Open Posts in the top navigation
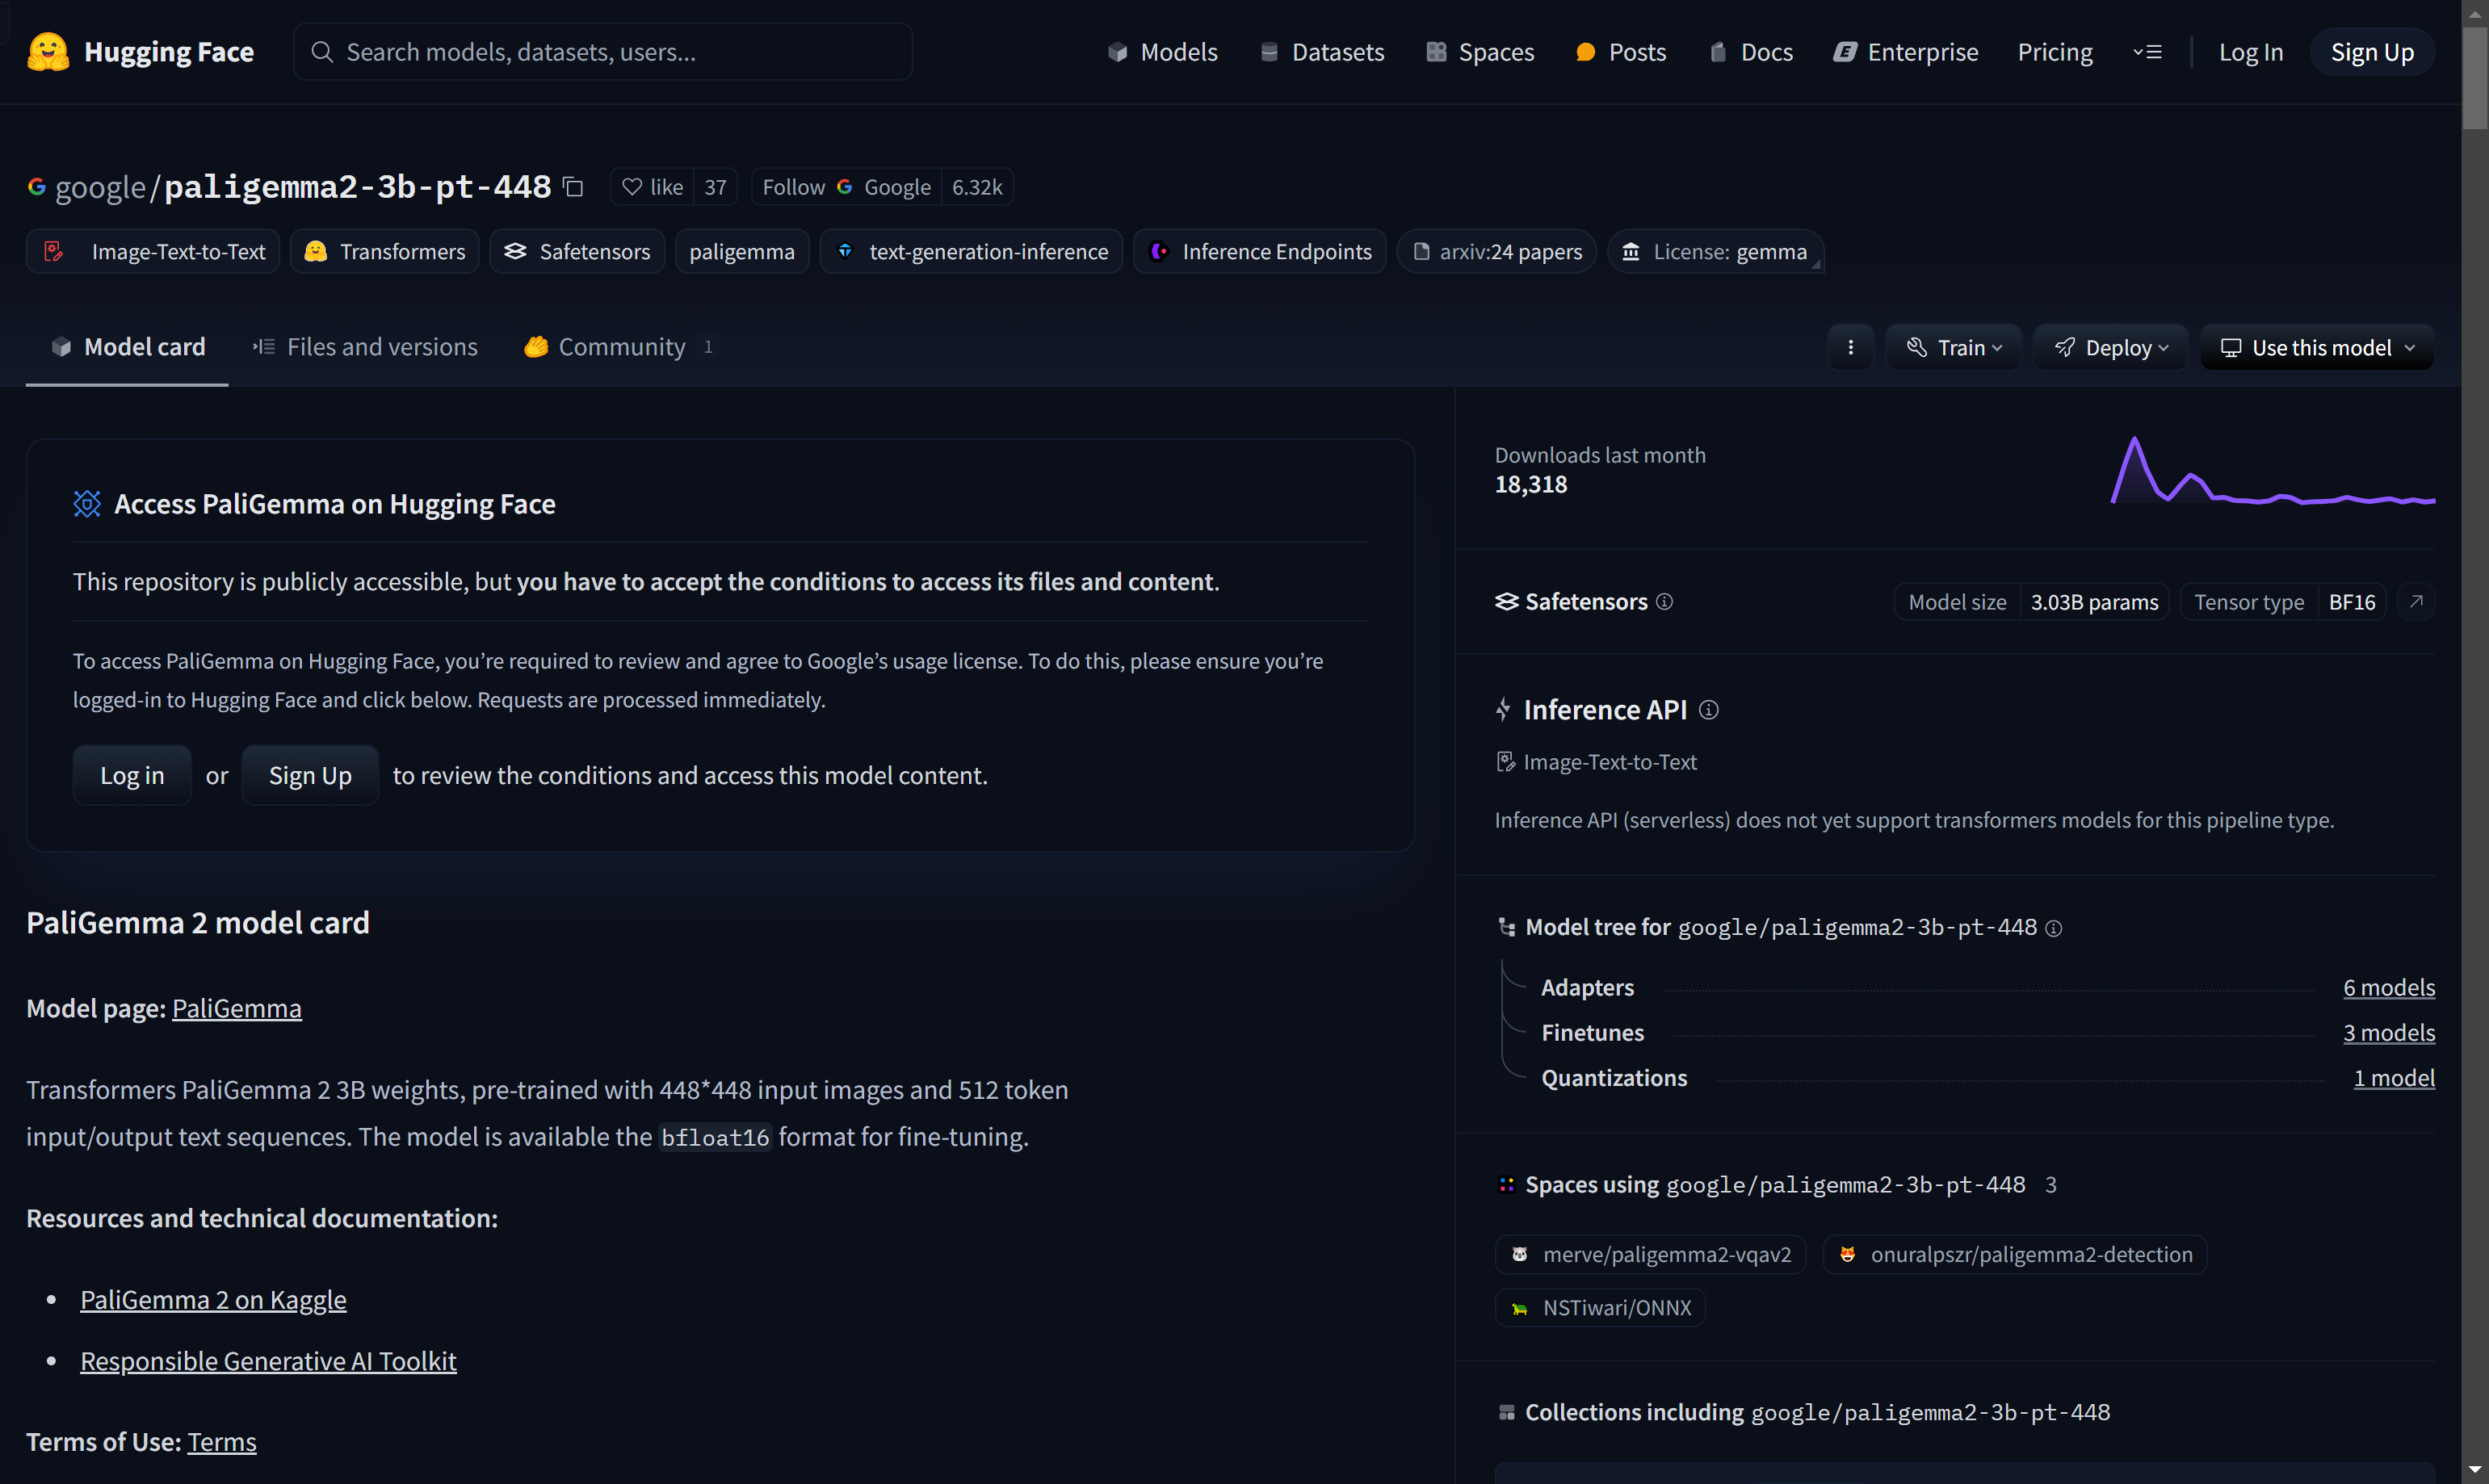The image size is (2489, 1484). coord(1620,52)
